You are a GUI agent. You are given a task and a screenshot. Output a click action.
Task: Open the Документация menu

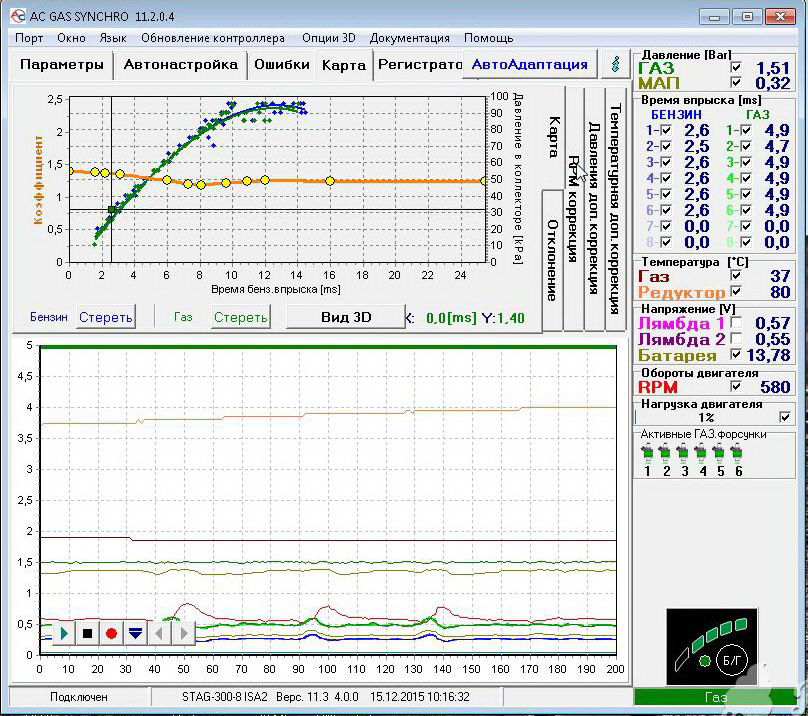pos(410,38)
